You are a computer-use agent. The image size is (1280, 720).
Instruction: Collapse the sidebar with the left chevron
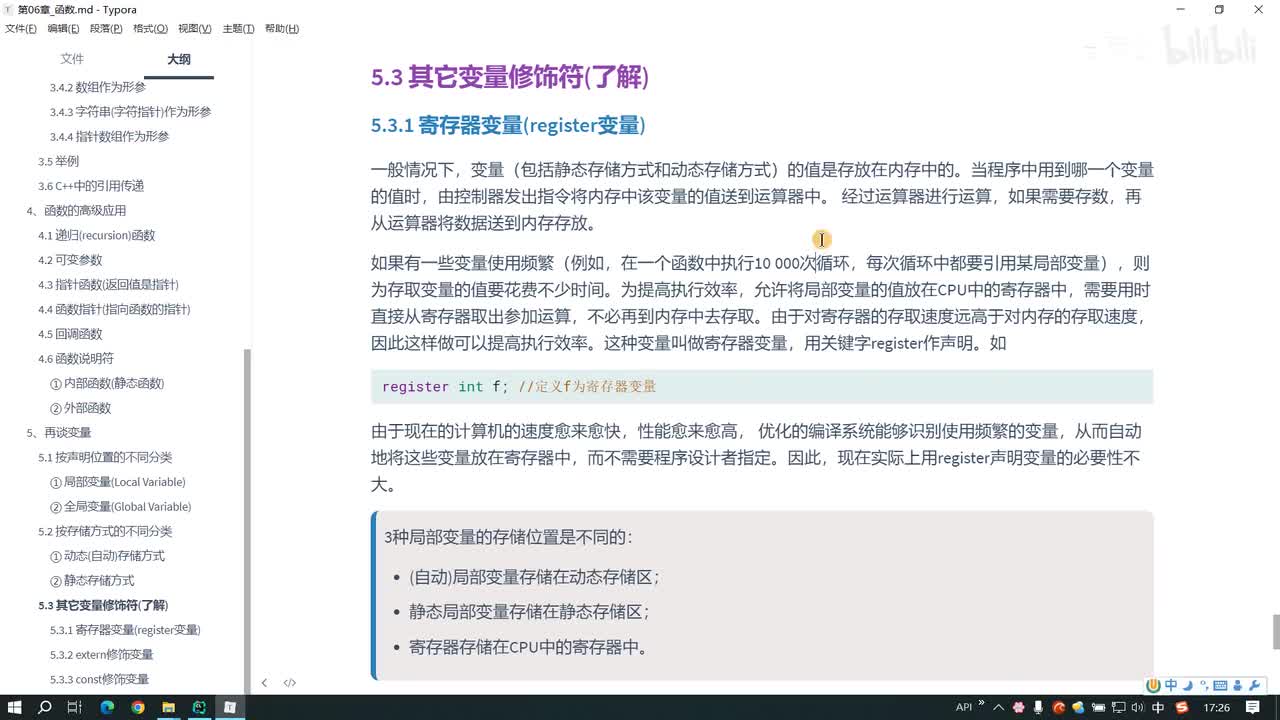coord(264,683)
